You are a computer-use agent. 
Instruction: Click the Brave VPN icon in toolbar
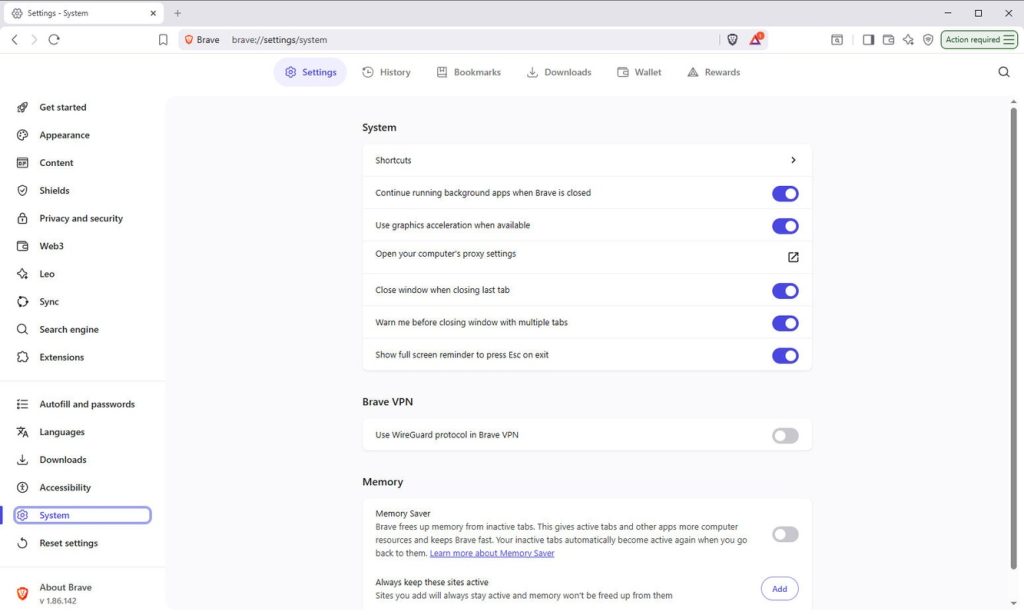[x=928, y=40]
